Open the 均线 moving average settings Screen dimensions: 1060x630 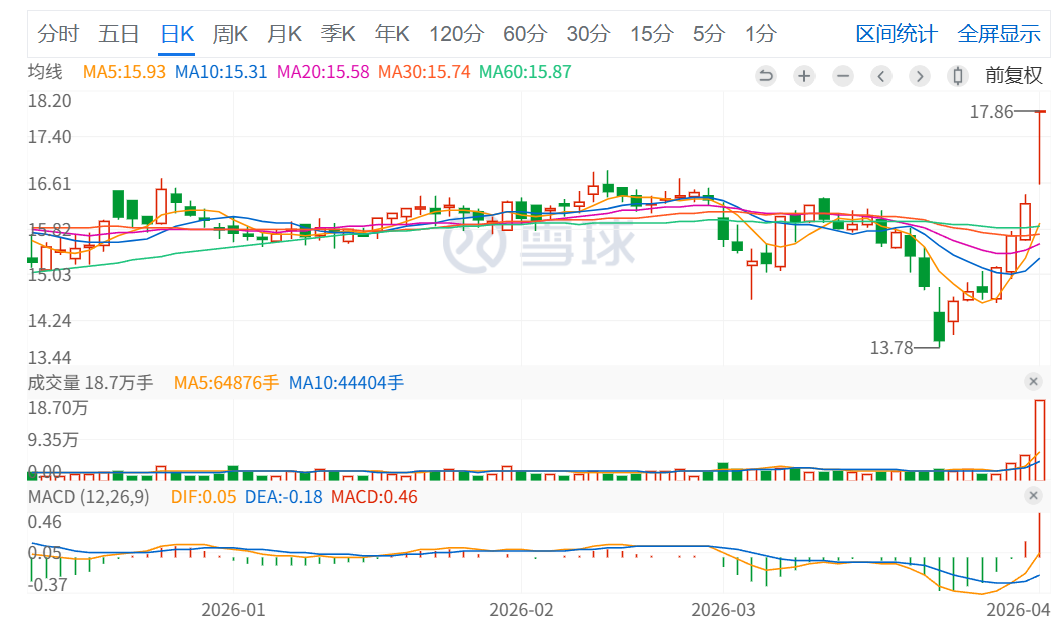[45, 72]
